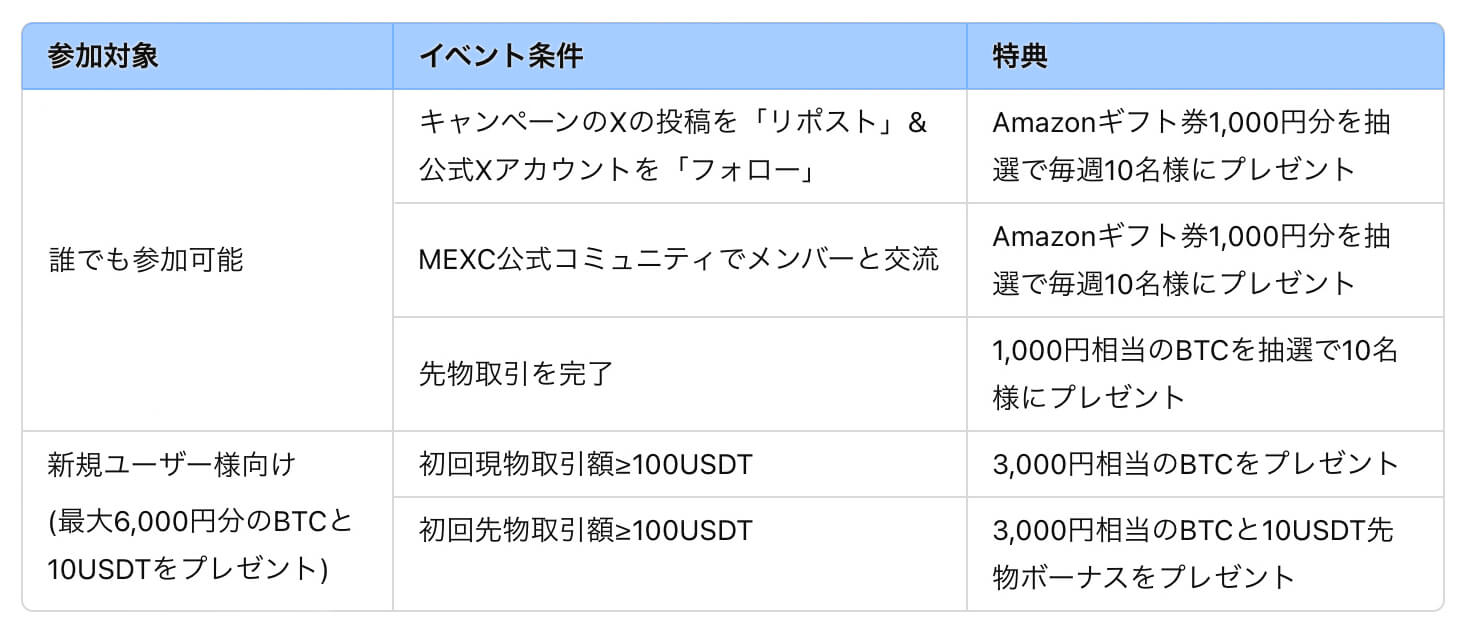
Task: Select the 誰でも参加可能 cell
Action: 146,260
